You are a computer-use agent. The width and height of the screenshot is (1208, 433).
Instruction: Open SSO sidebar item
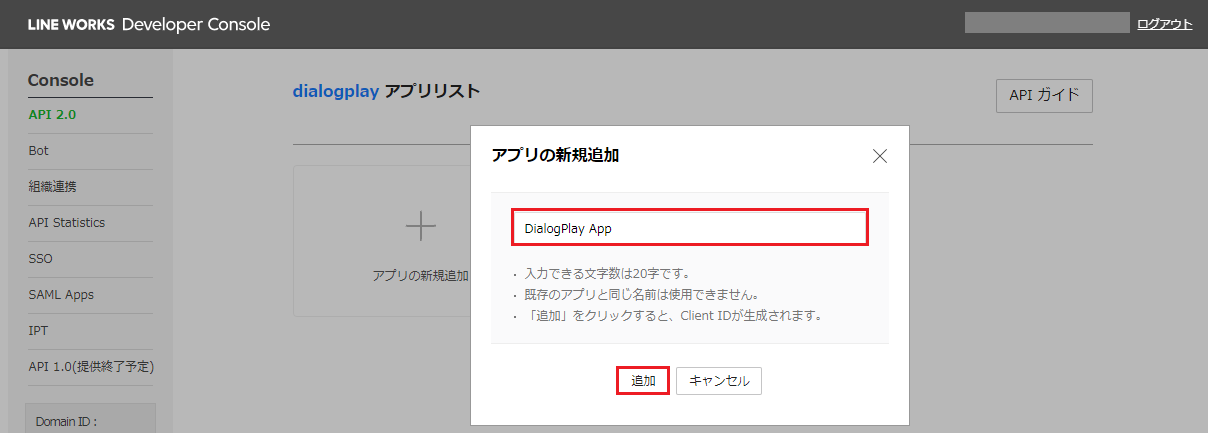(x=40, y=259)
